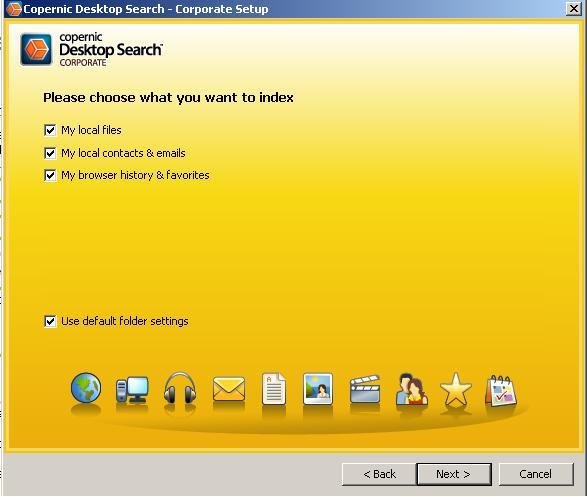
Task: Click the headphones music icon
Action: [x=180, y=388]
